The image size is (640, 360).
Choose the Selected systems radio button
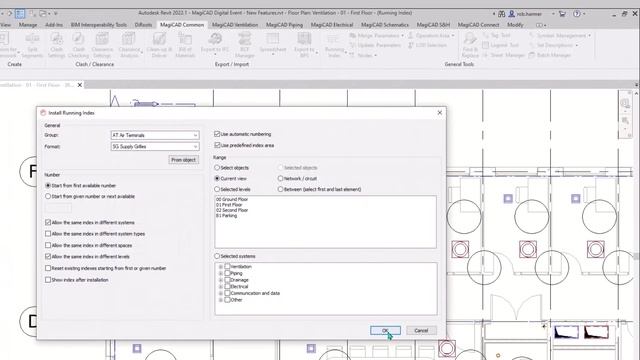coord(217,256)
